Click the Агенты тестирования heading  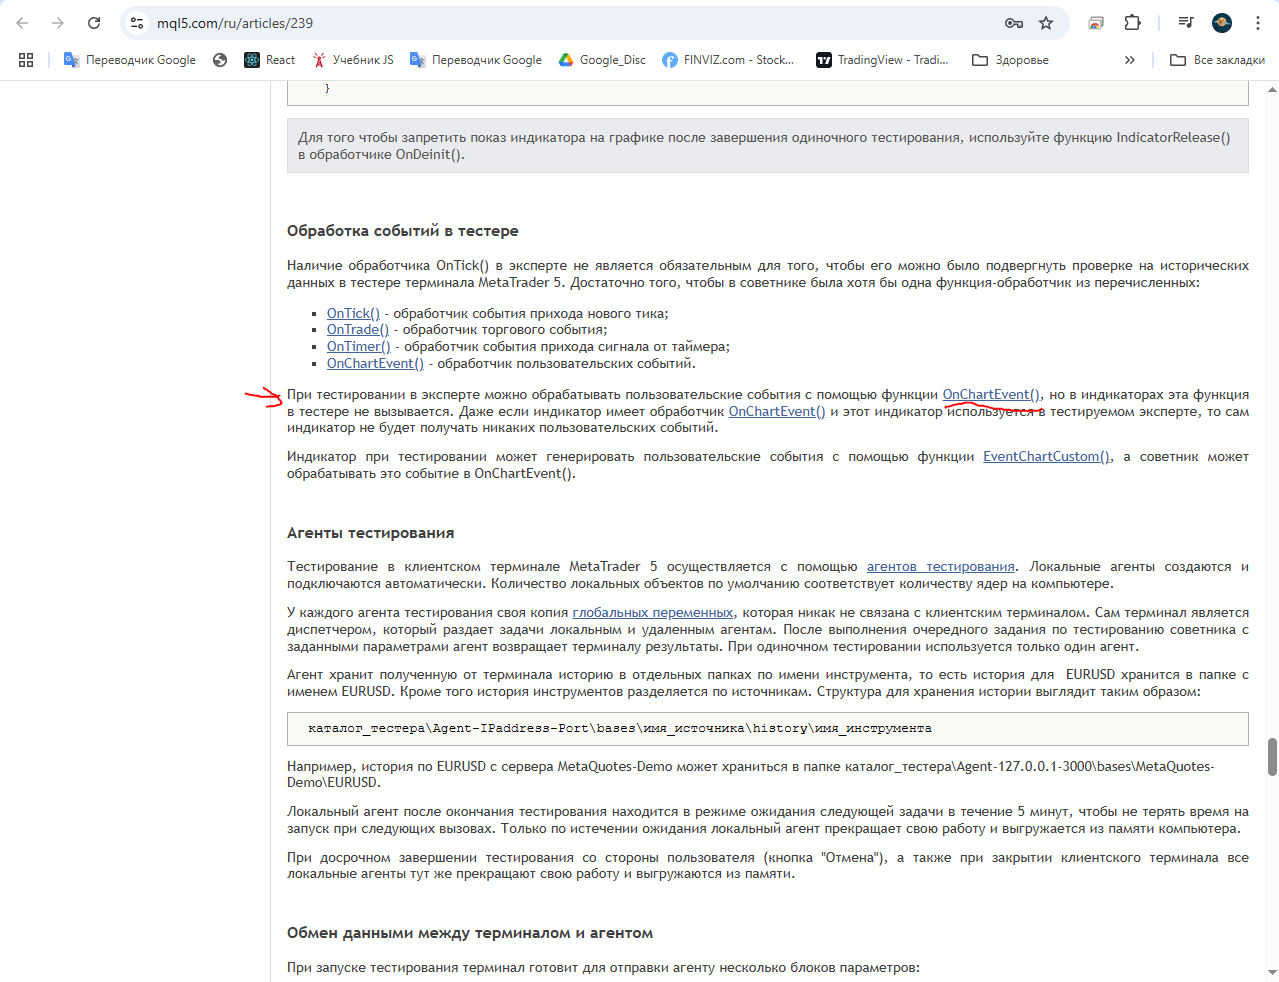[371, 533]
